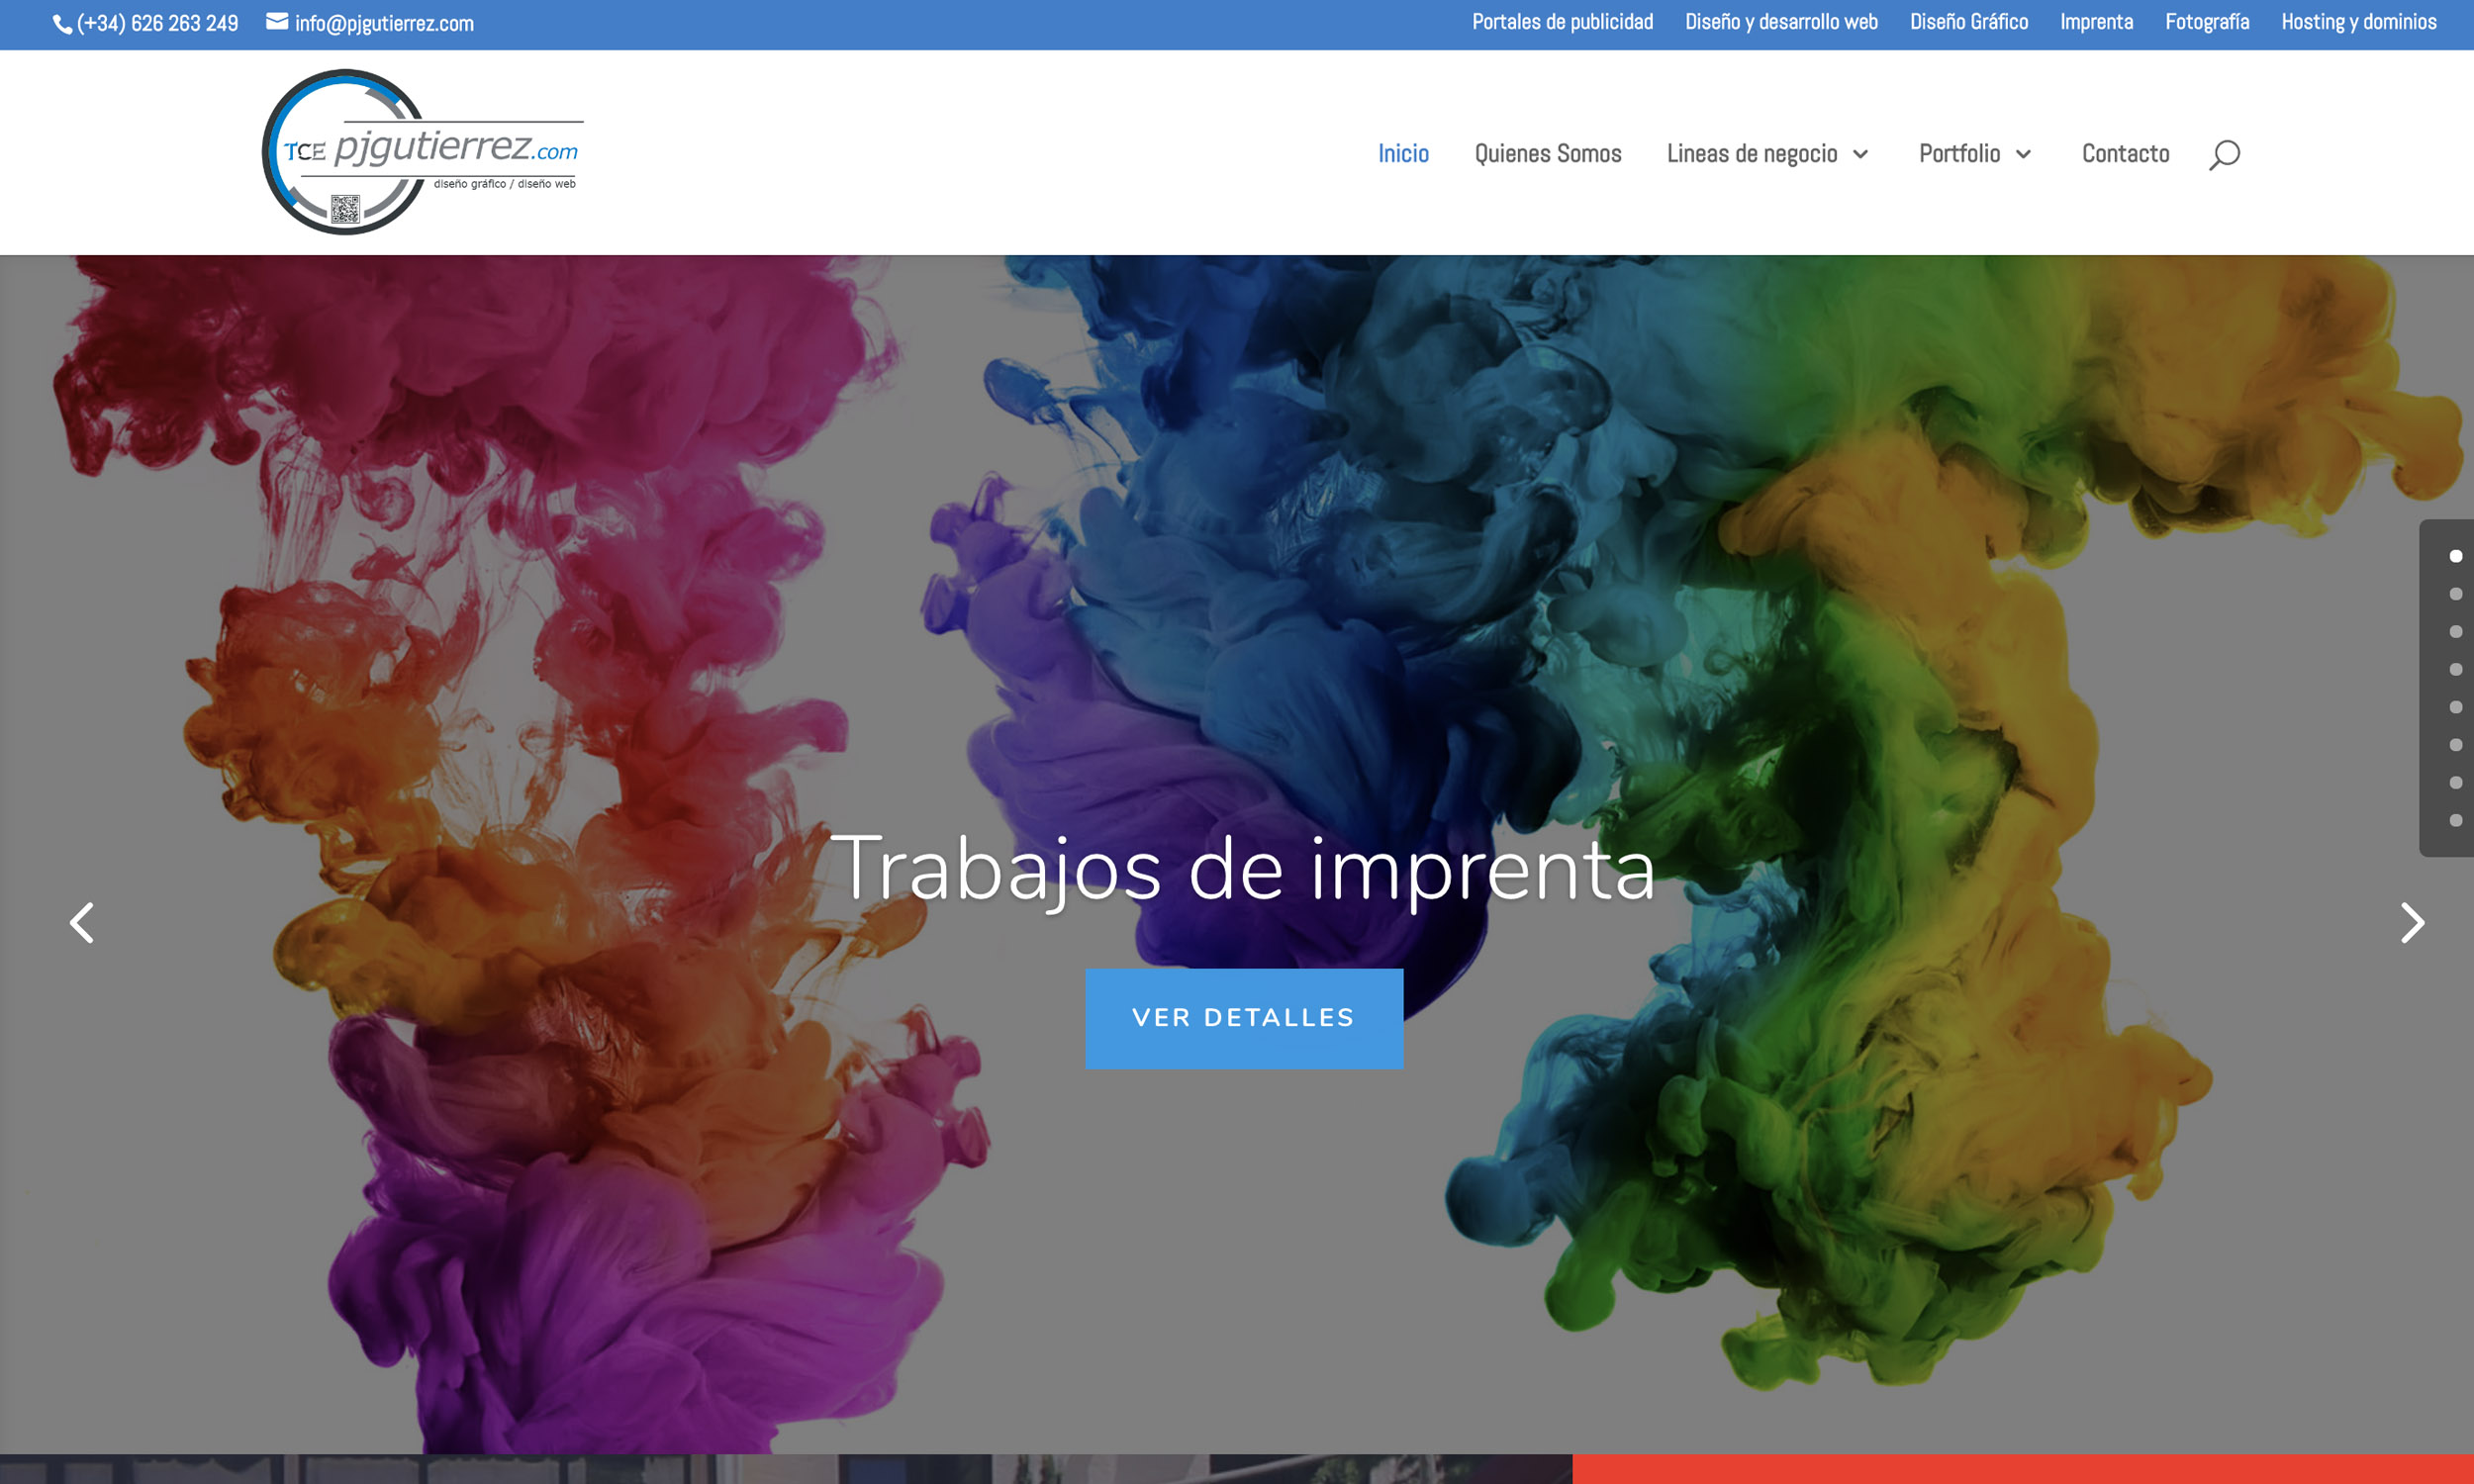The width and height of the screenshot is (2474, 1484).
Task: Select the fourth side navigation dot
Action: tap(2455, 669)
